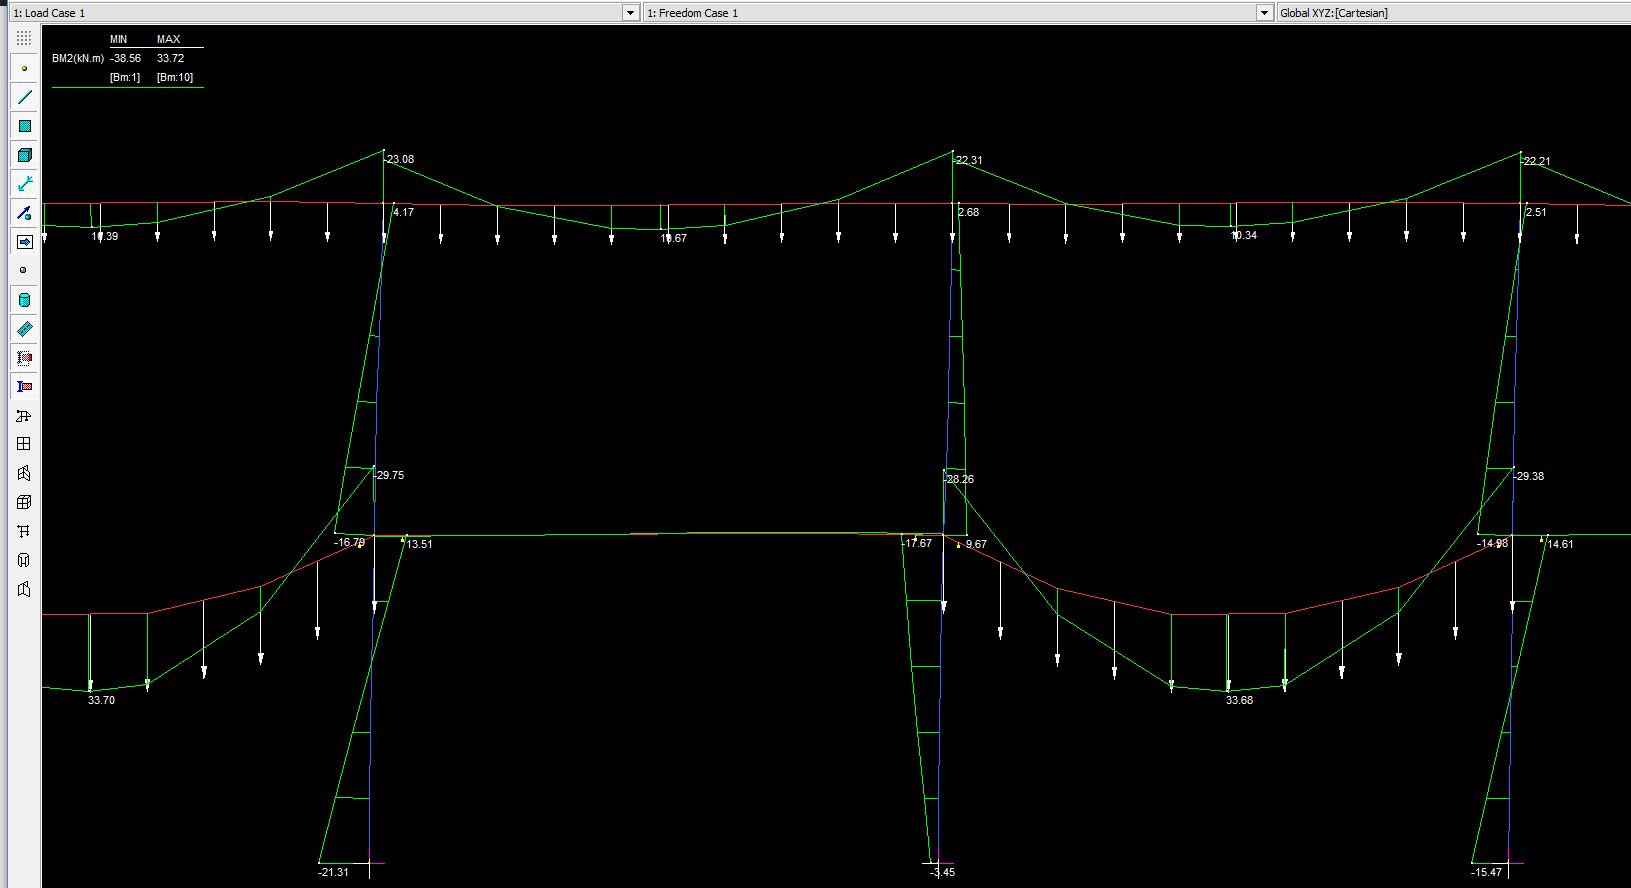Click the wireframe cube grid icon
Screen dimensions: 1631x888
(24, 502)
